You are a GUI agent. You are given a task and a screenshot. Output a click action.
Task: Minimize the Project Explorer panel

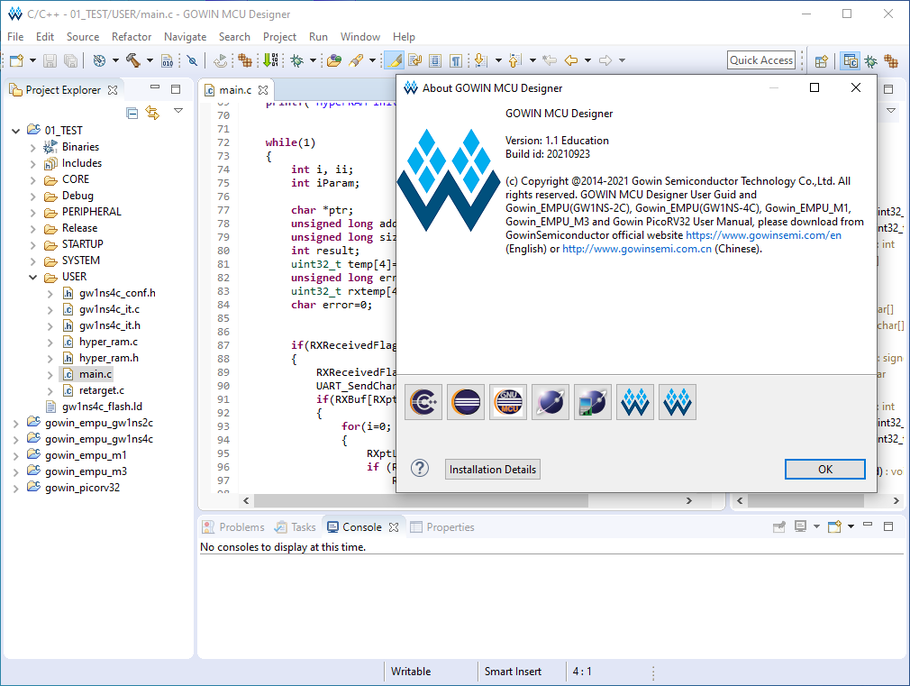click(x=155, y=88)
